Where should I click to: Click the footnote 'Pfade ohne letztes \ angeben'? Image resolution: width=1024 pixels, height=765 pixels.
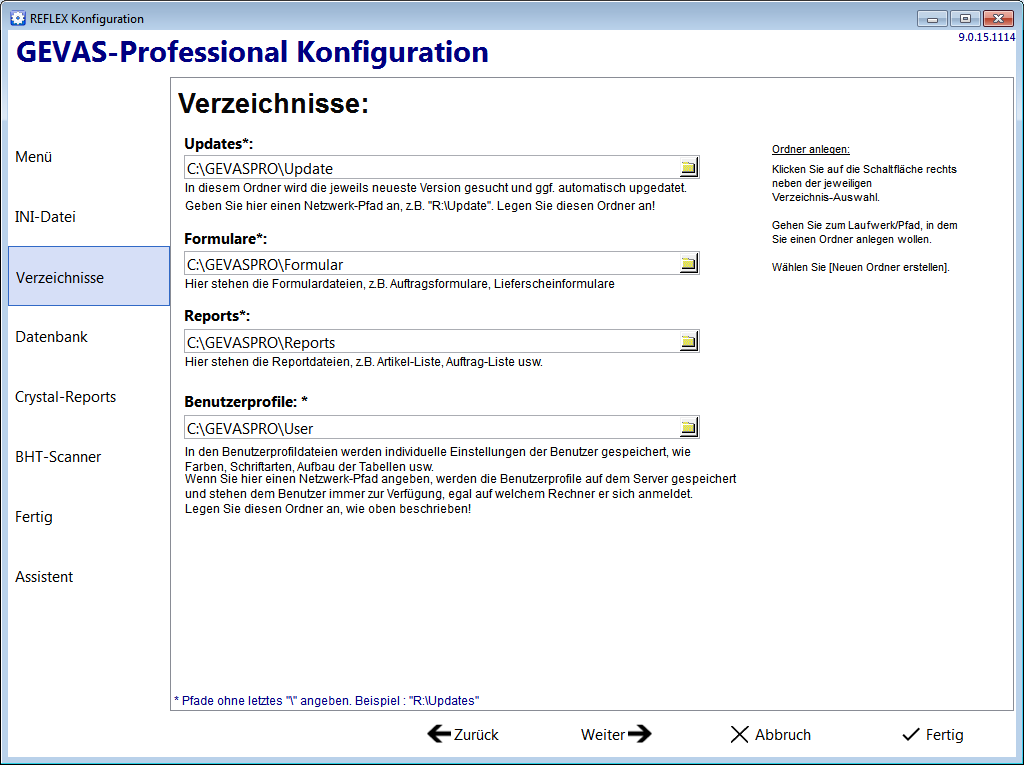(x=327, y=700)
